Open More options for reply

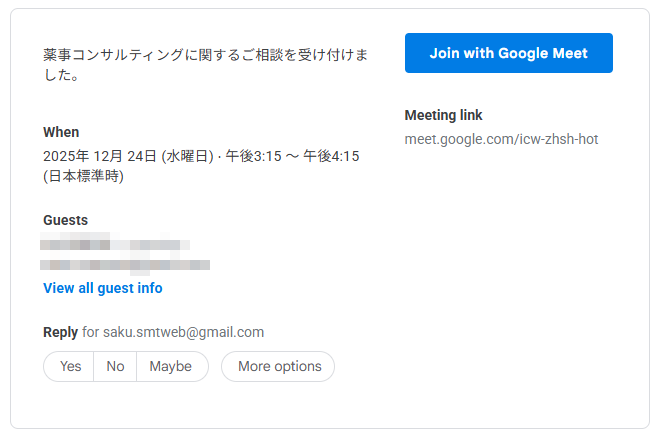pyautogui.click(x=279, y=366)
